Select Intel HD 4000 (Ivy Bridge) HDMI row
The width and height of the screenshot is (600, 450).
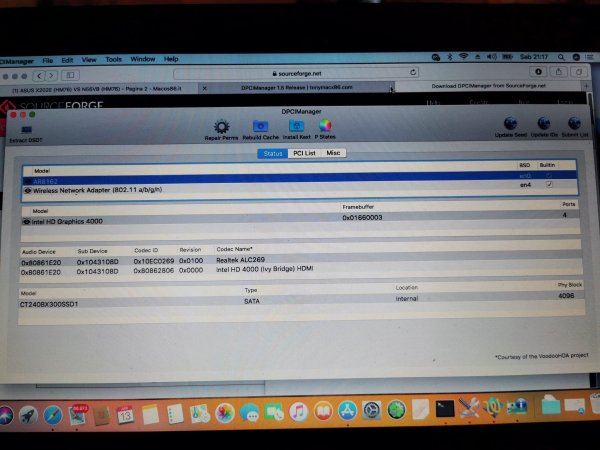coord(301,270)
